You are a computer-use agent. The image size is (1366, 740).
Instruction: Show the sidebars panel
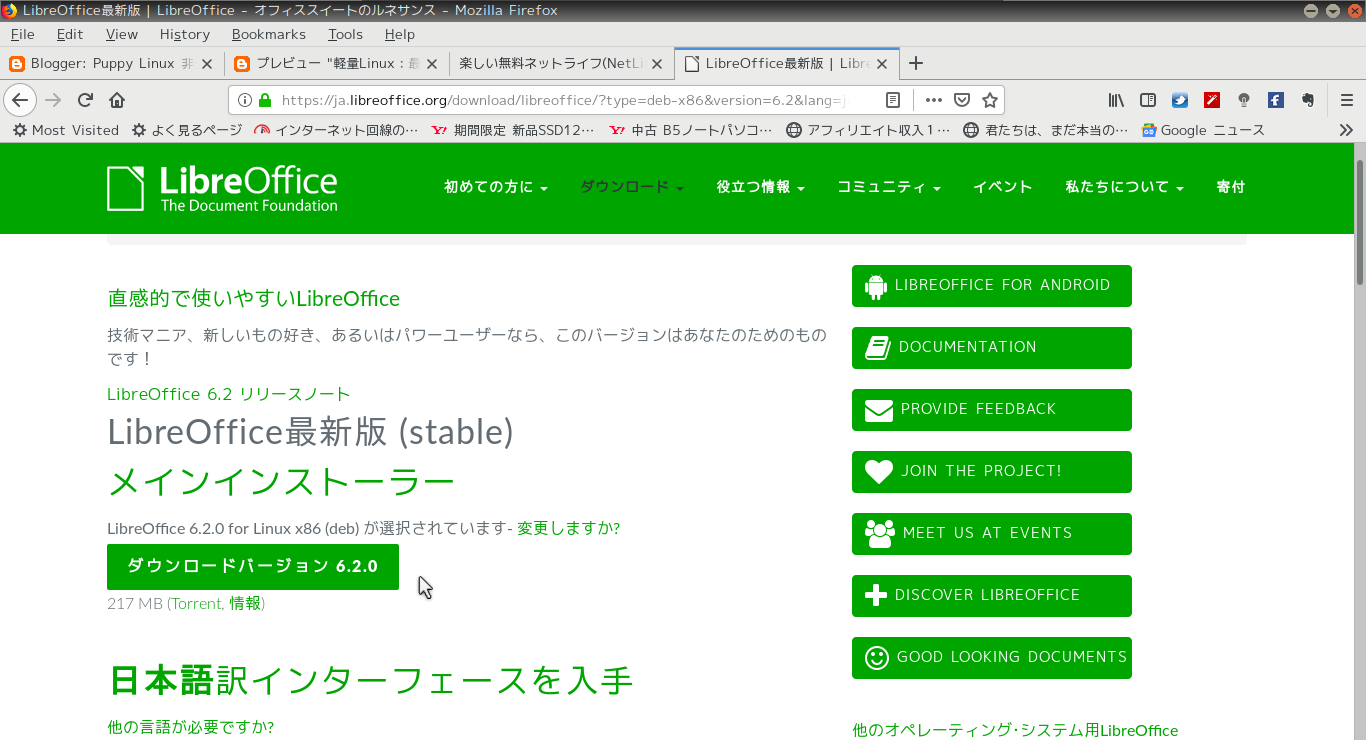(x=1148, y=100)
